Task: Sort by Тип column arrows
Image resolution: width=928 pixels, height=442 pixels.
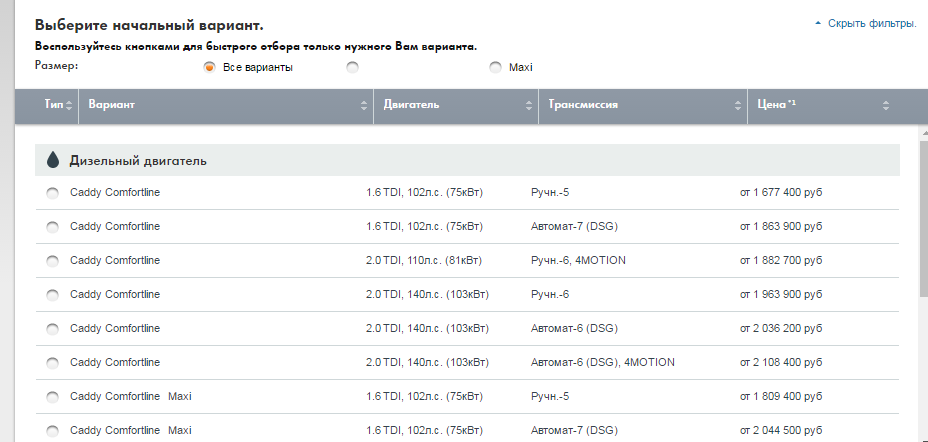Action: point(69,105)
